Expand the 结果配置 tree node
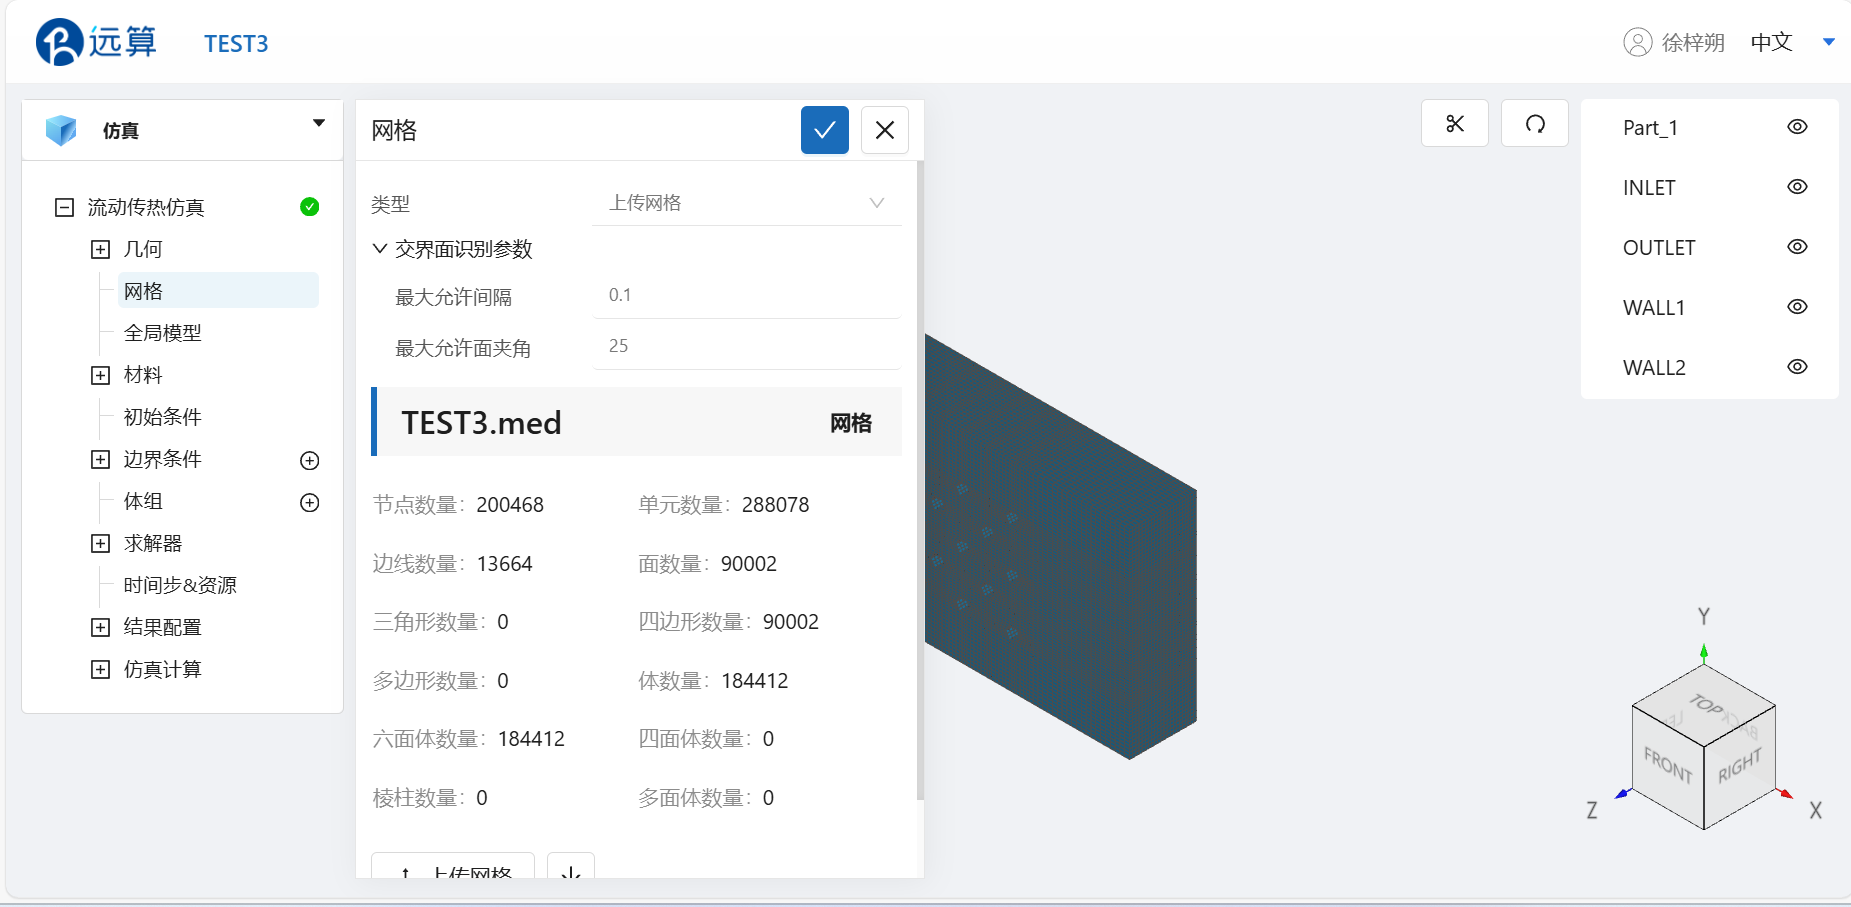This screenshot has height=907, width=1851. pyautogui.click(x=100, y=627)
